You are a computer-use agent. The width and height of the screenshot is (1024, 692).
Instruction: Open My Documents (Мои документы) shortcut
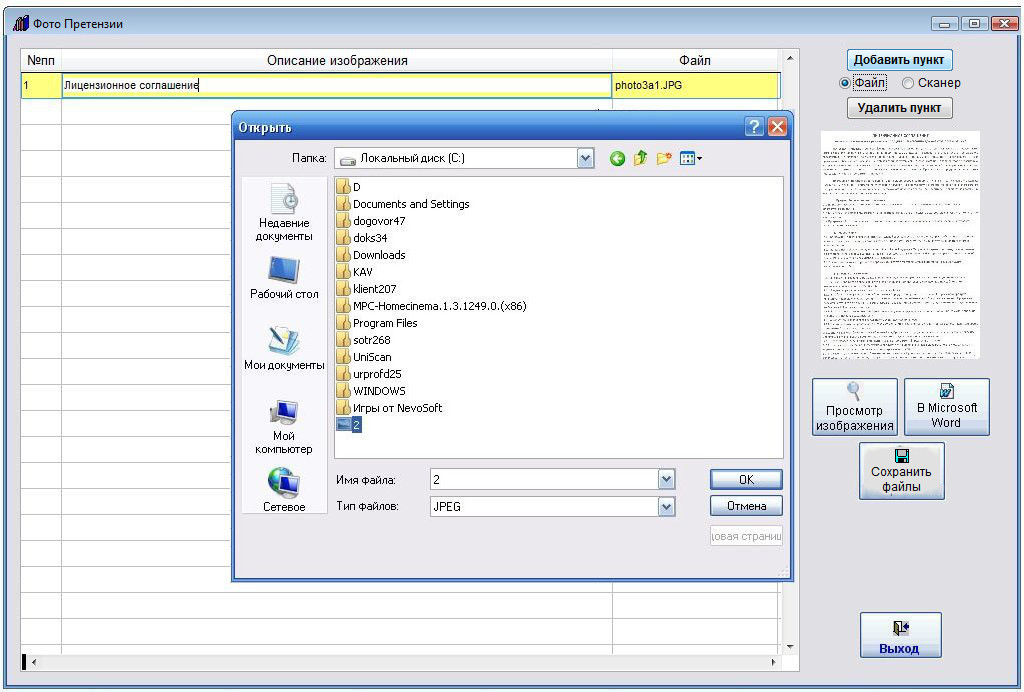click(x=283, y=348)
